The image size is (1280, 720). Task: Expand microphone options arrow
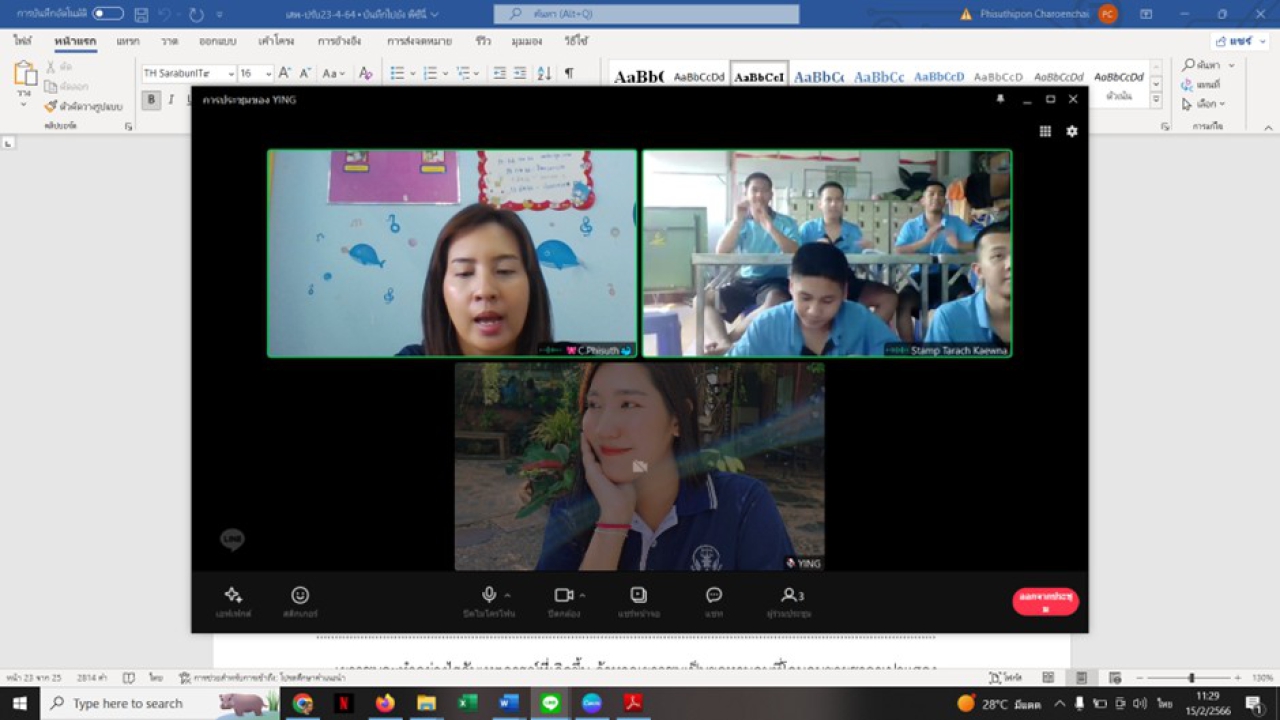click(507, 595)
